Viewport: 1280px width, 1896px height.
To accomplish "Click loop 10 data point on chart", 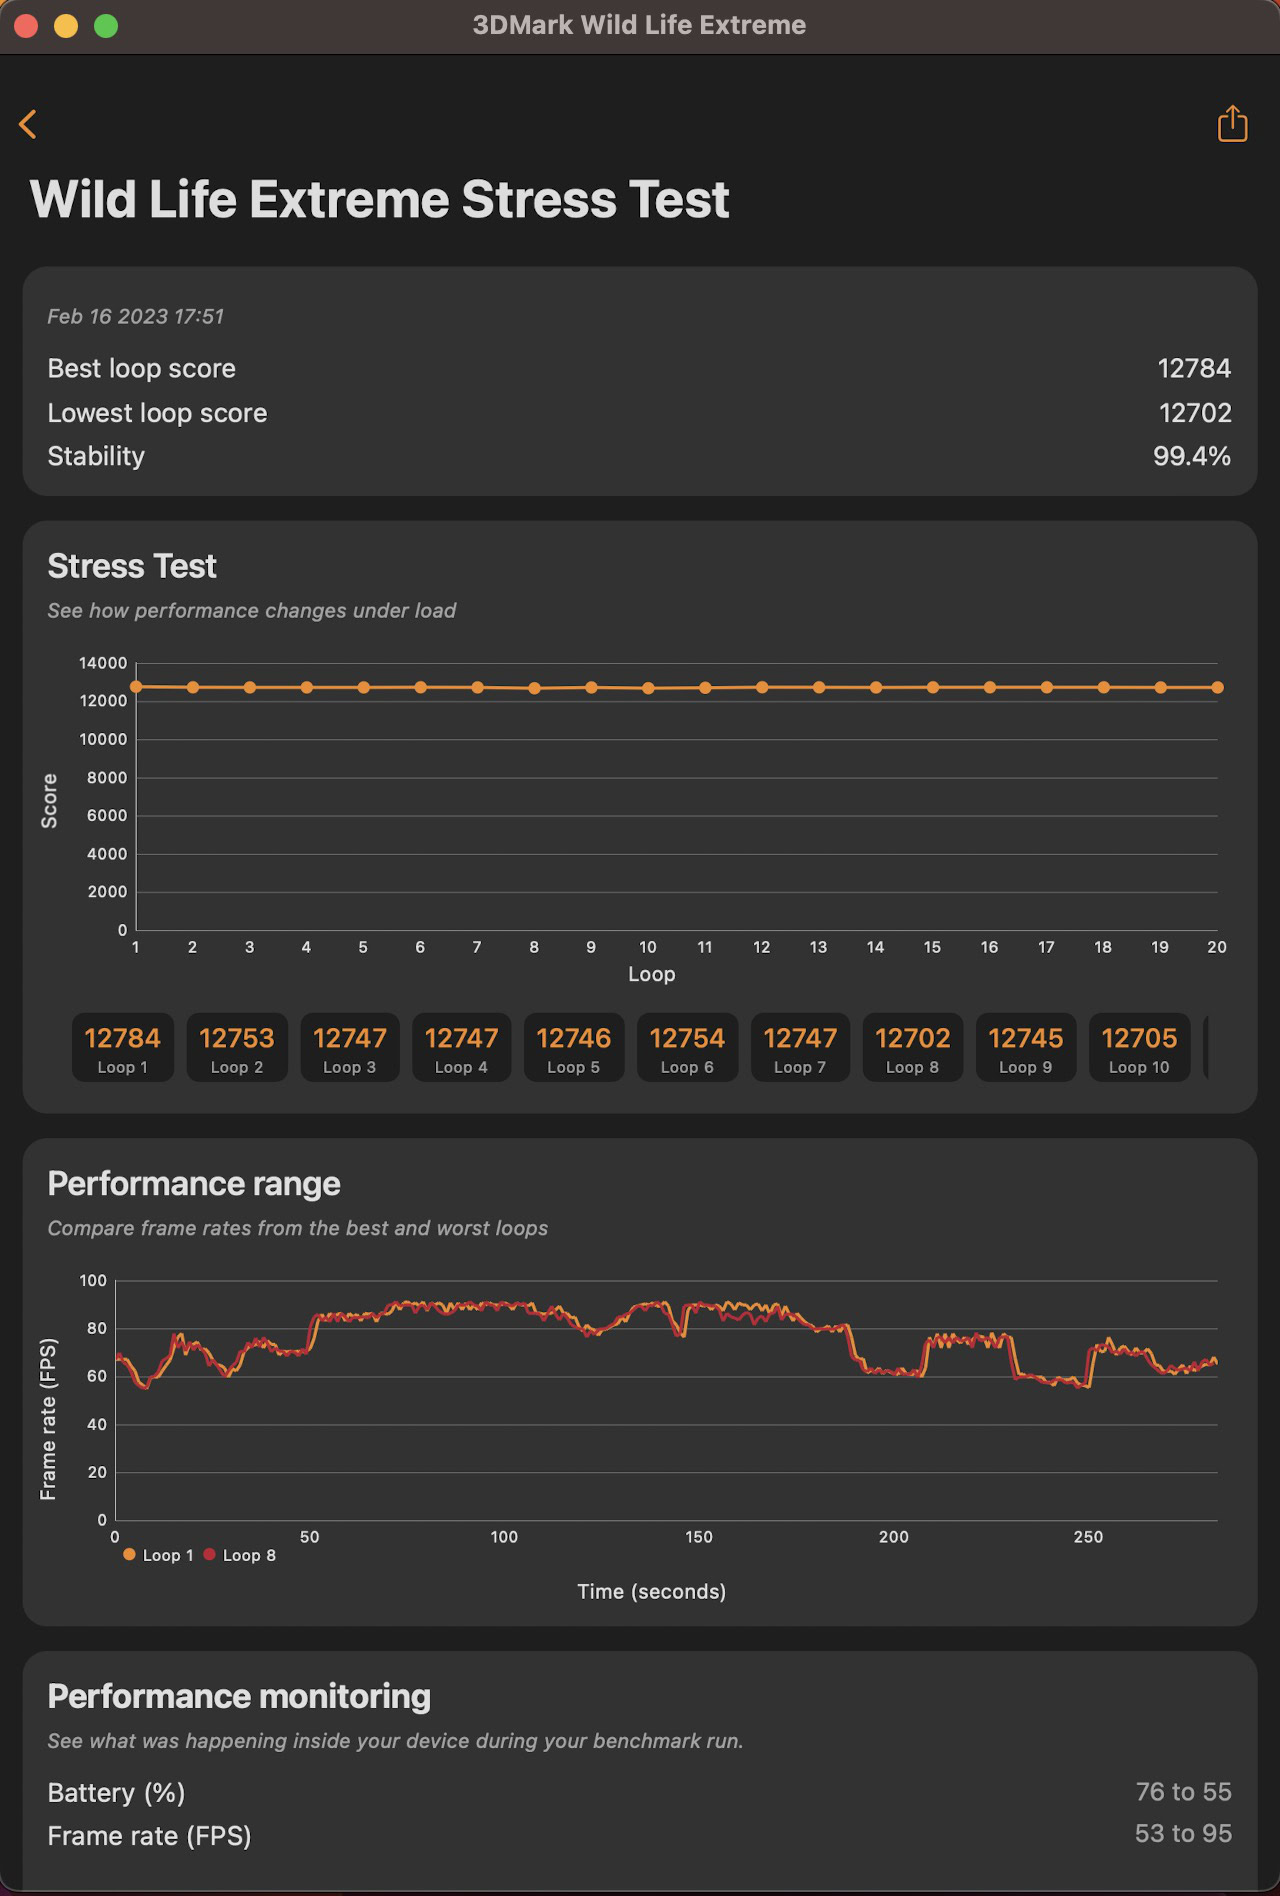I will [648, 688].
